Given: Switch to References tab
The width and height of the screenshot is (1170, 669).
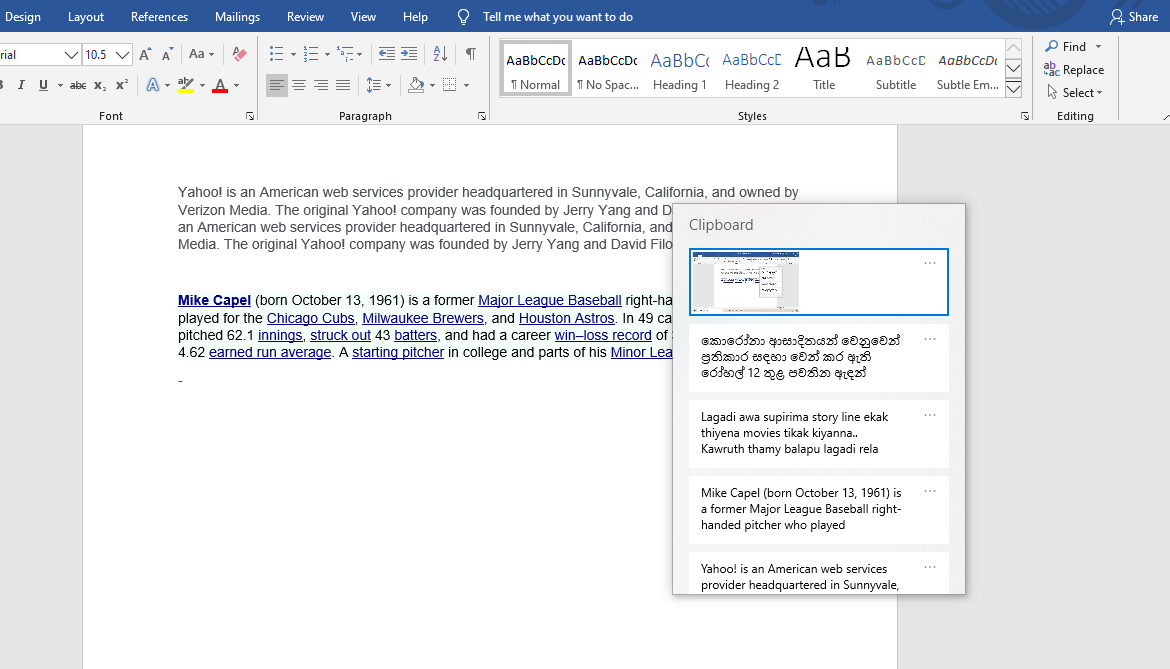Looking at the screenshot, I should (x=159, y=16).
